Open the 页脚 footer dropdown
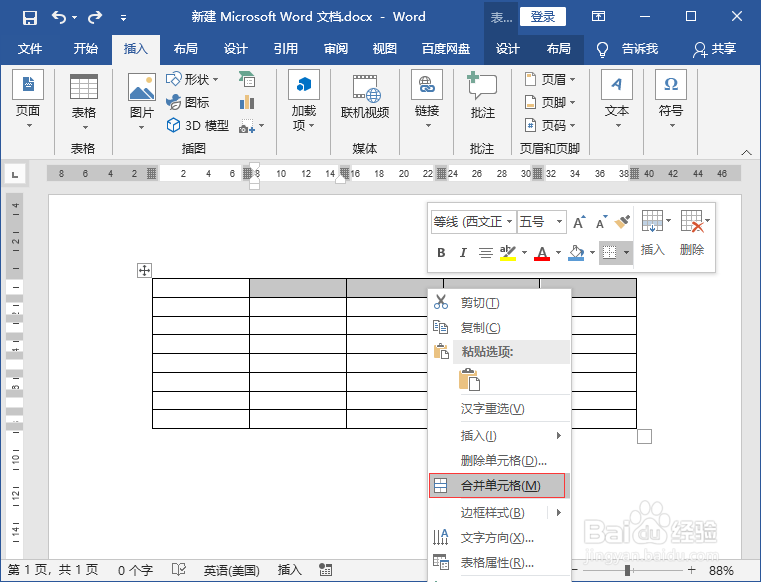This screenshot has width=761, height=582. tap(550, 102)
